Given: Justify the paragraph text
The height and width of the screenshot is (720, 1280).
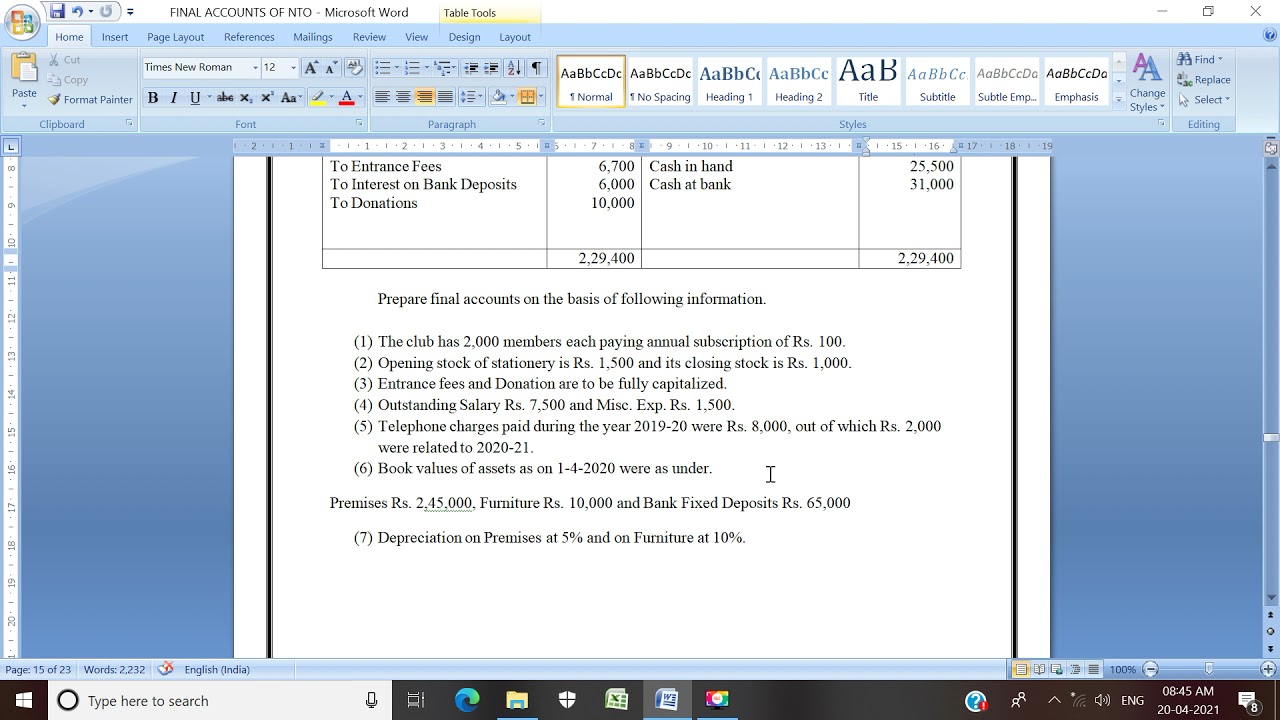Looking at the screenshot, I should pyautogui.click(x=445, y=97).
